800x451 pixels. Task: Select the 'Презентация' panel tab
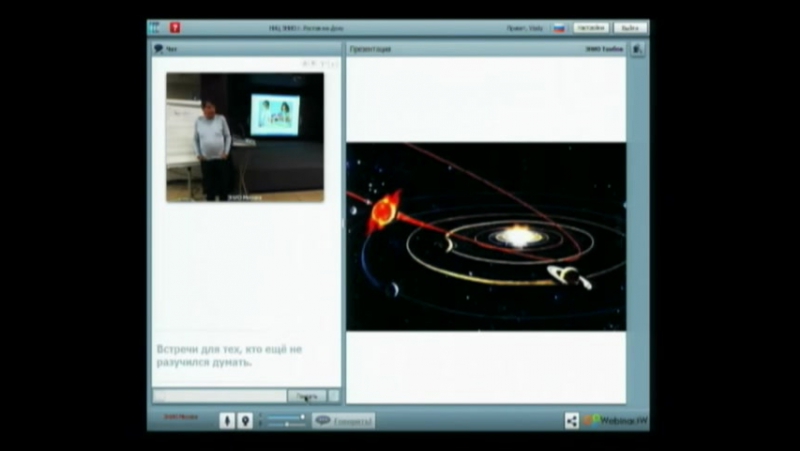tap(370, 48)
